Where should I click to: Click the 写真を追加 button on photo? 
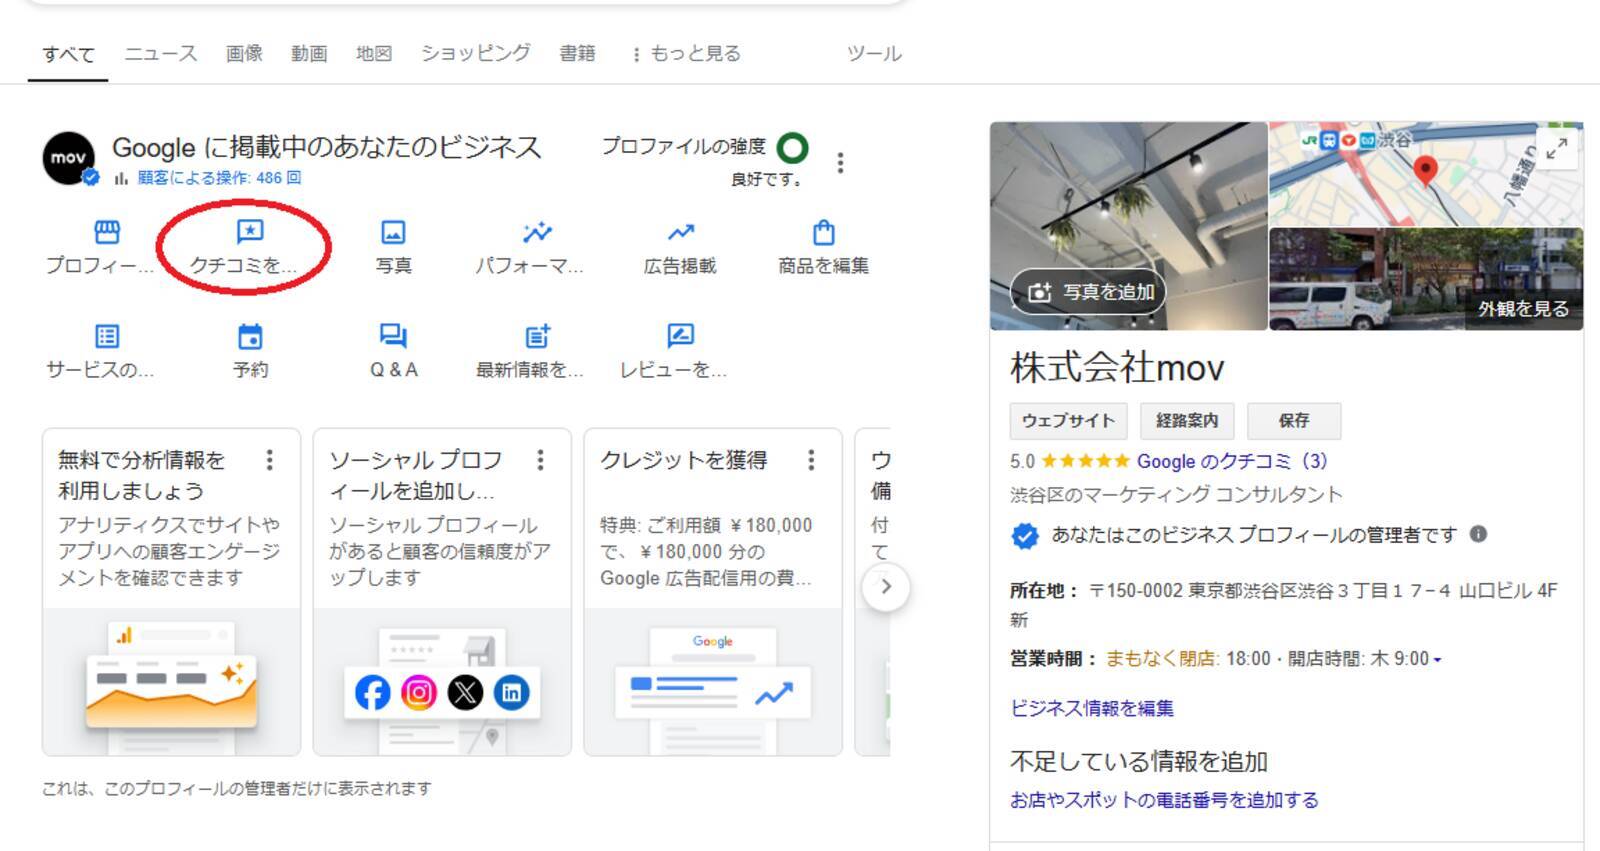(1089, 292)
